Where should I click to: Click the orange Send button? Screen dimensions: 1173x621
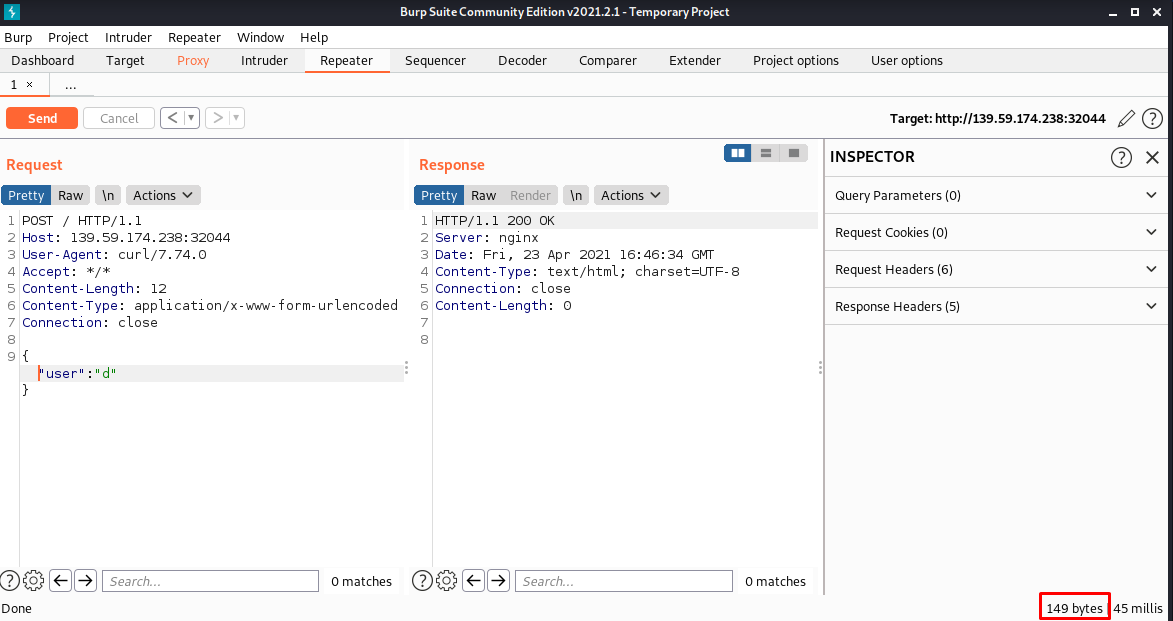tap(42, 118)
